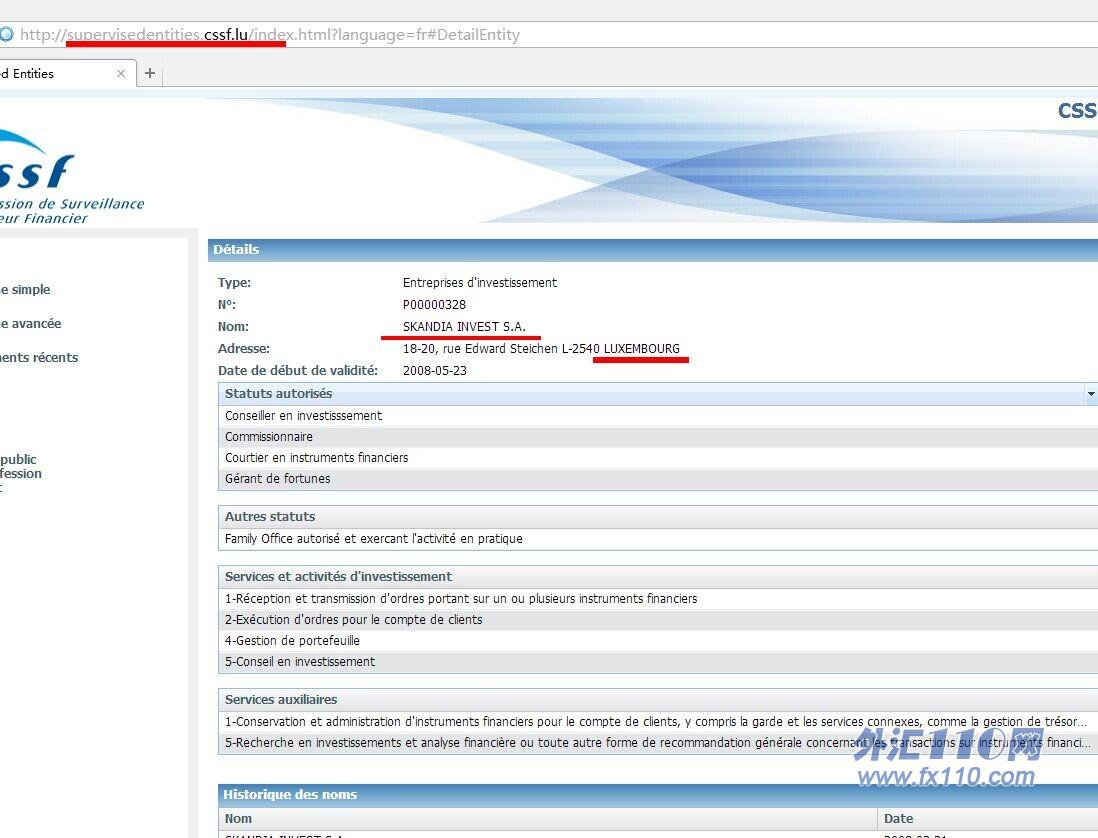The height and width of the screenshot is (838, 1098).
Task: Click the Statuts autorisés header
Action: [x=658, y=393]
